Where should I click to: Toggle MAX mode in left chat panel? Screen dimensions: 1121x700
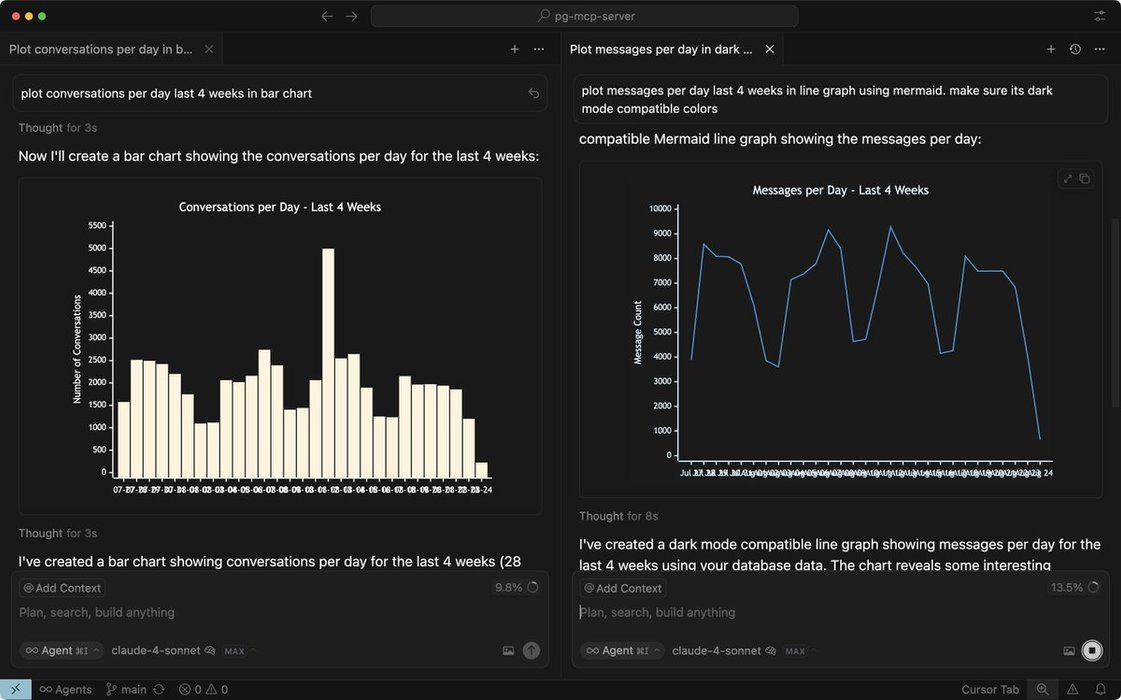point(234,651)
